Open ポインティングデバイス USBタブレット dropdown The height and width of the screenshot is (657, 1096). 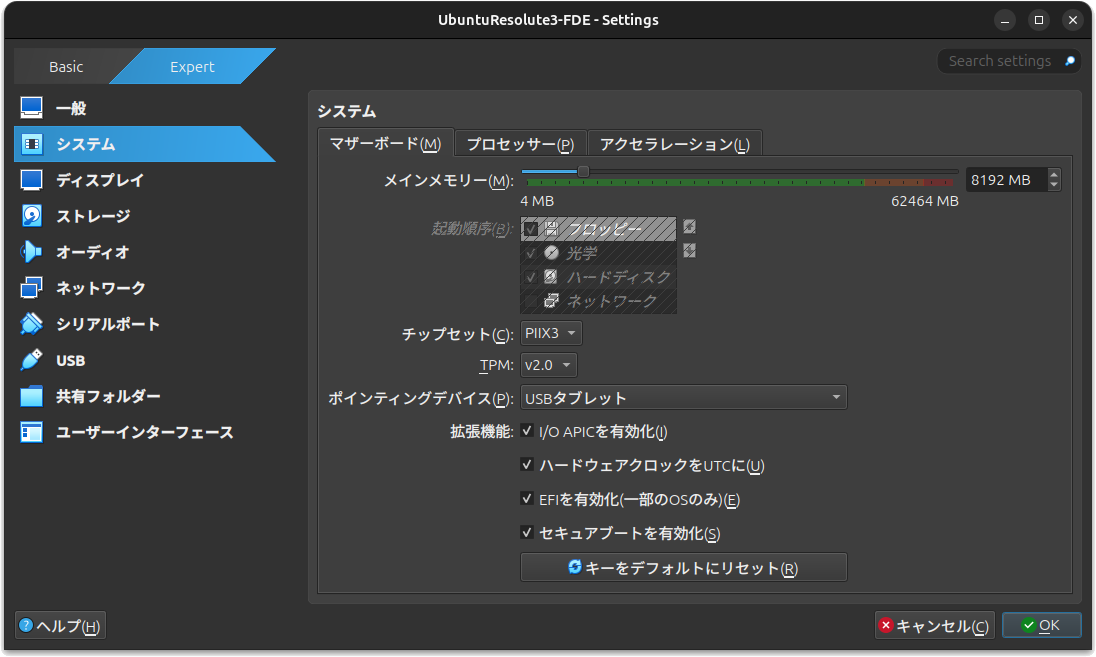683,398
